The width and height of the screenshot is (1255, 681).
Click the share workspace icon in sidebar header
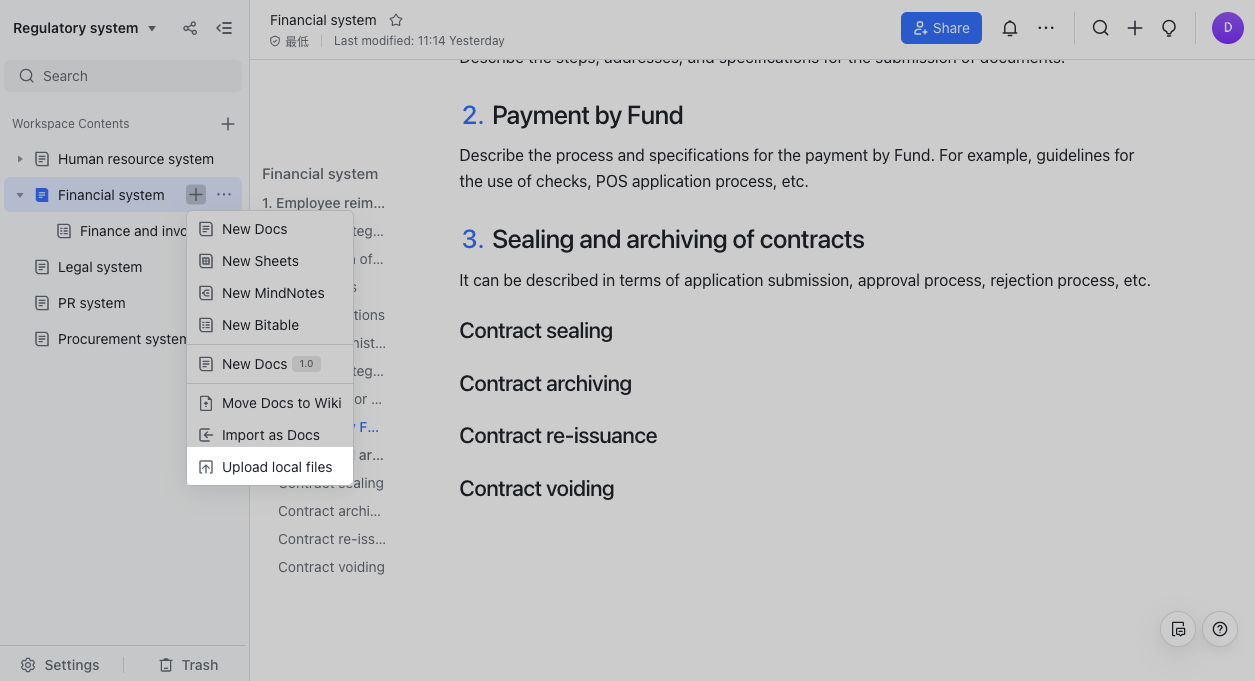pyautogui.click(x=190, y=28)
